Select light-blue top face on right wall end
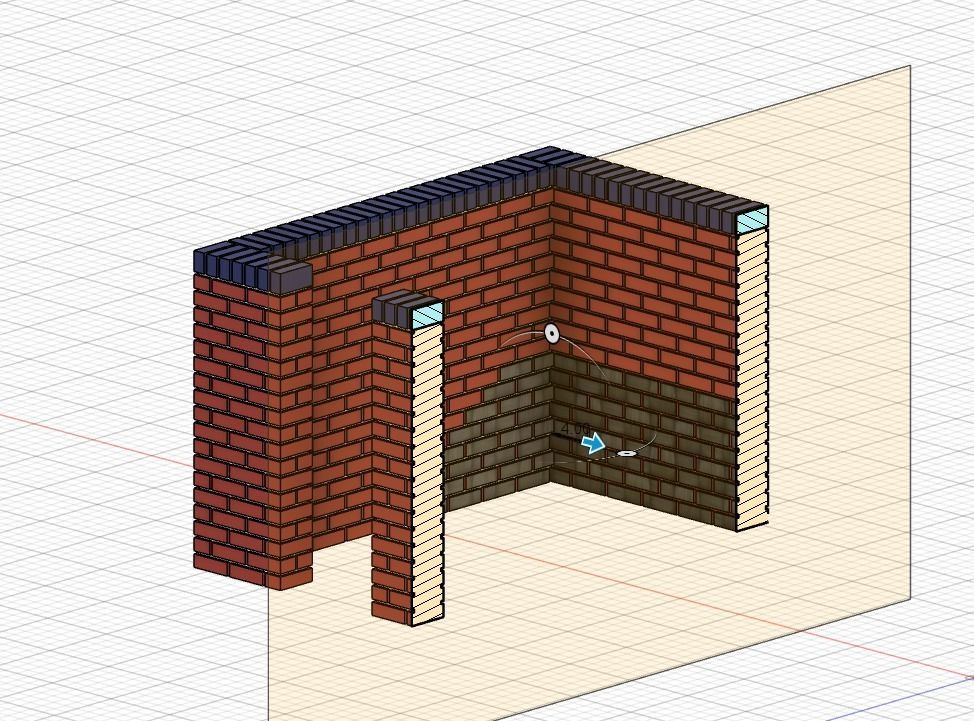The image size is (974, 721). click(752, 220)
